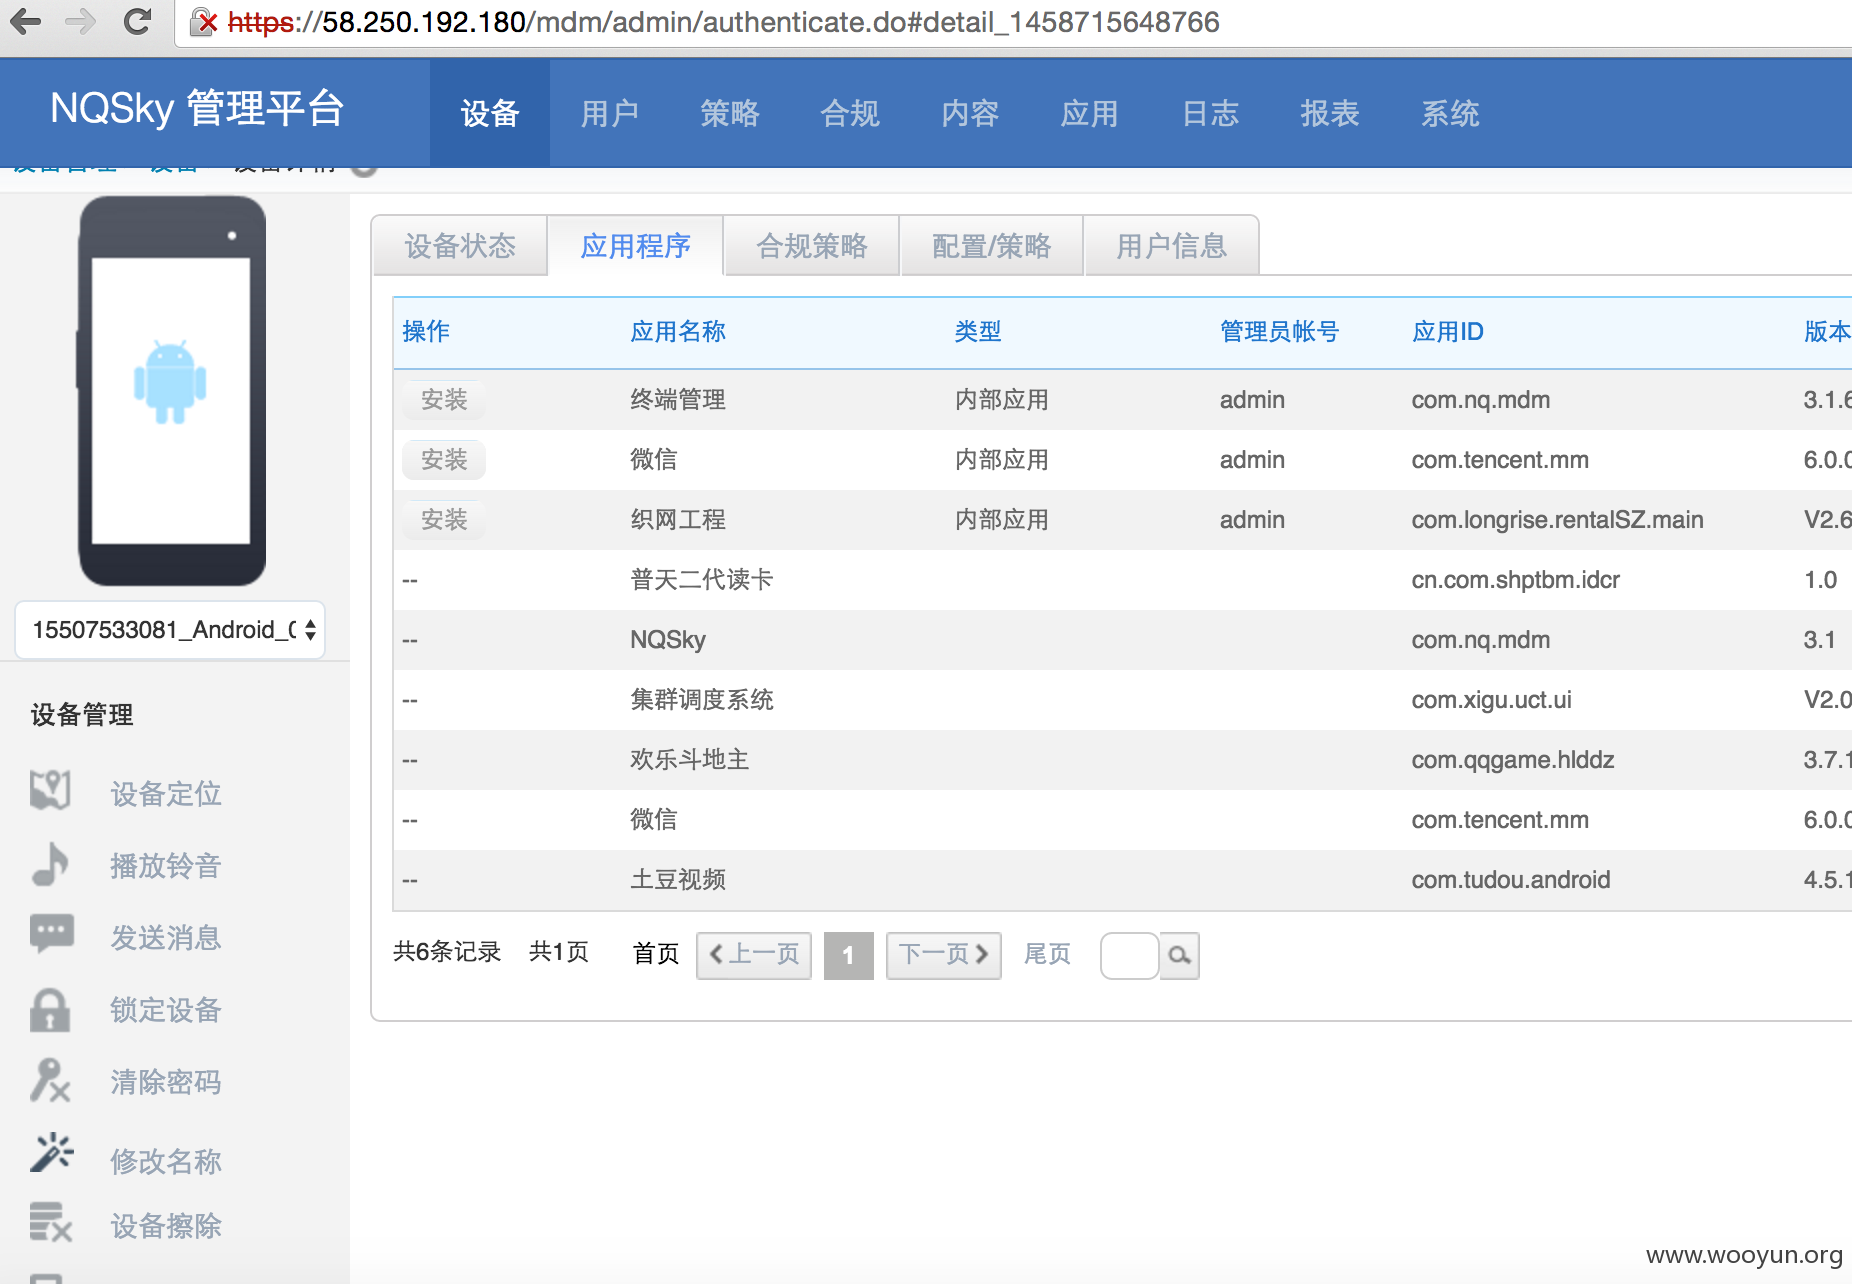Click the send message chat bubble icon
The width and height of the screenshot is (1852, 1284).
point(52,934)
